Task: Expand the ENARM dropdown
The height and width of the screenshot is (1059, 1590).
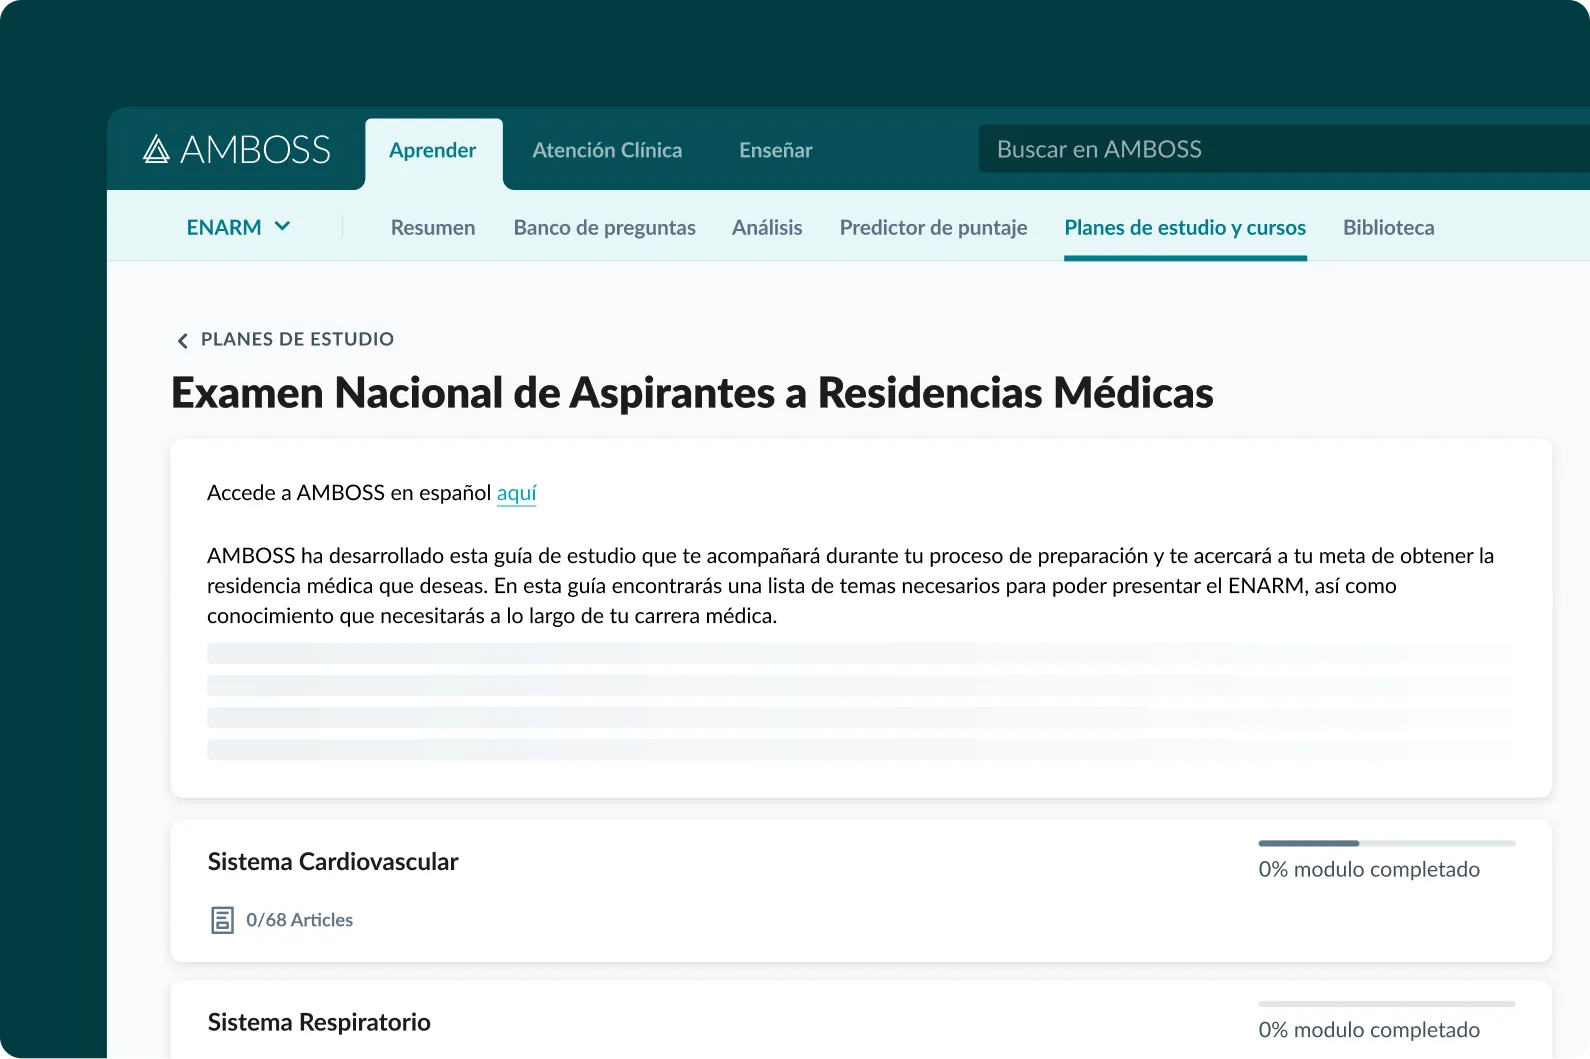Action: click(239, 227)
